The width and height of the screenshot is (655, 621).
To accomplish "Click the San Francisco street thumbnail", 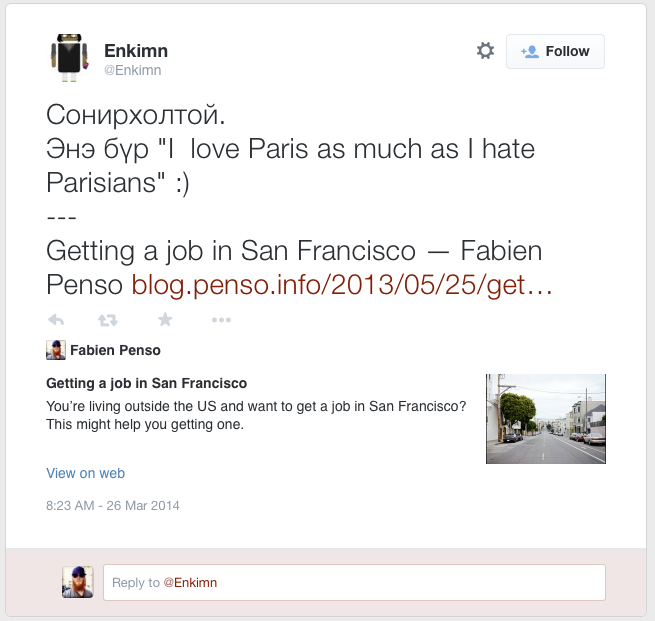I will pyautogui.click(x=546, y=419).
